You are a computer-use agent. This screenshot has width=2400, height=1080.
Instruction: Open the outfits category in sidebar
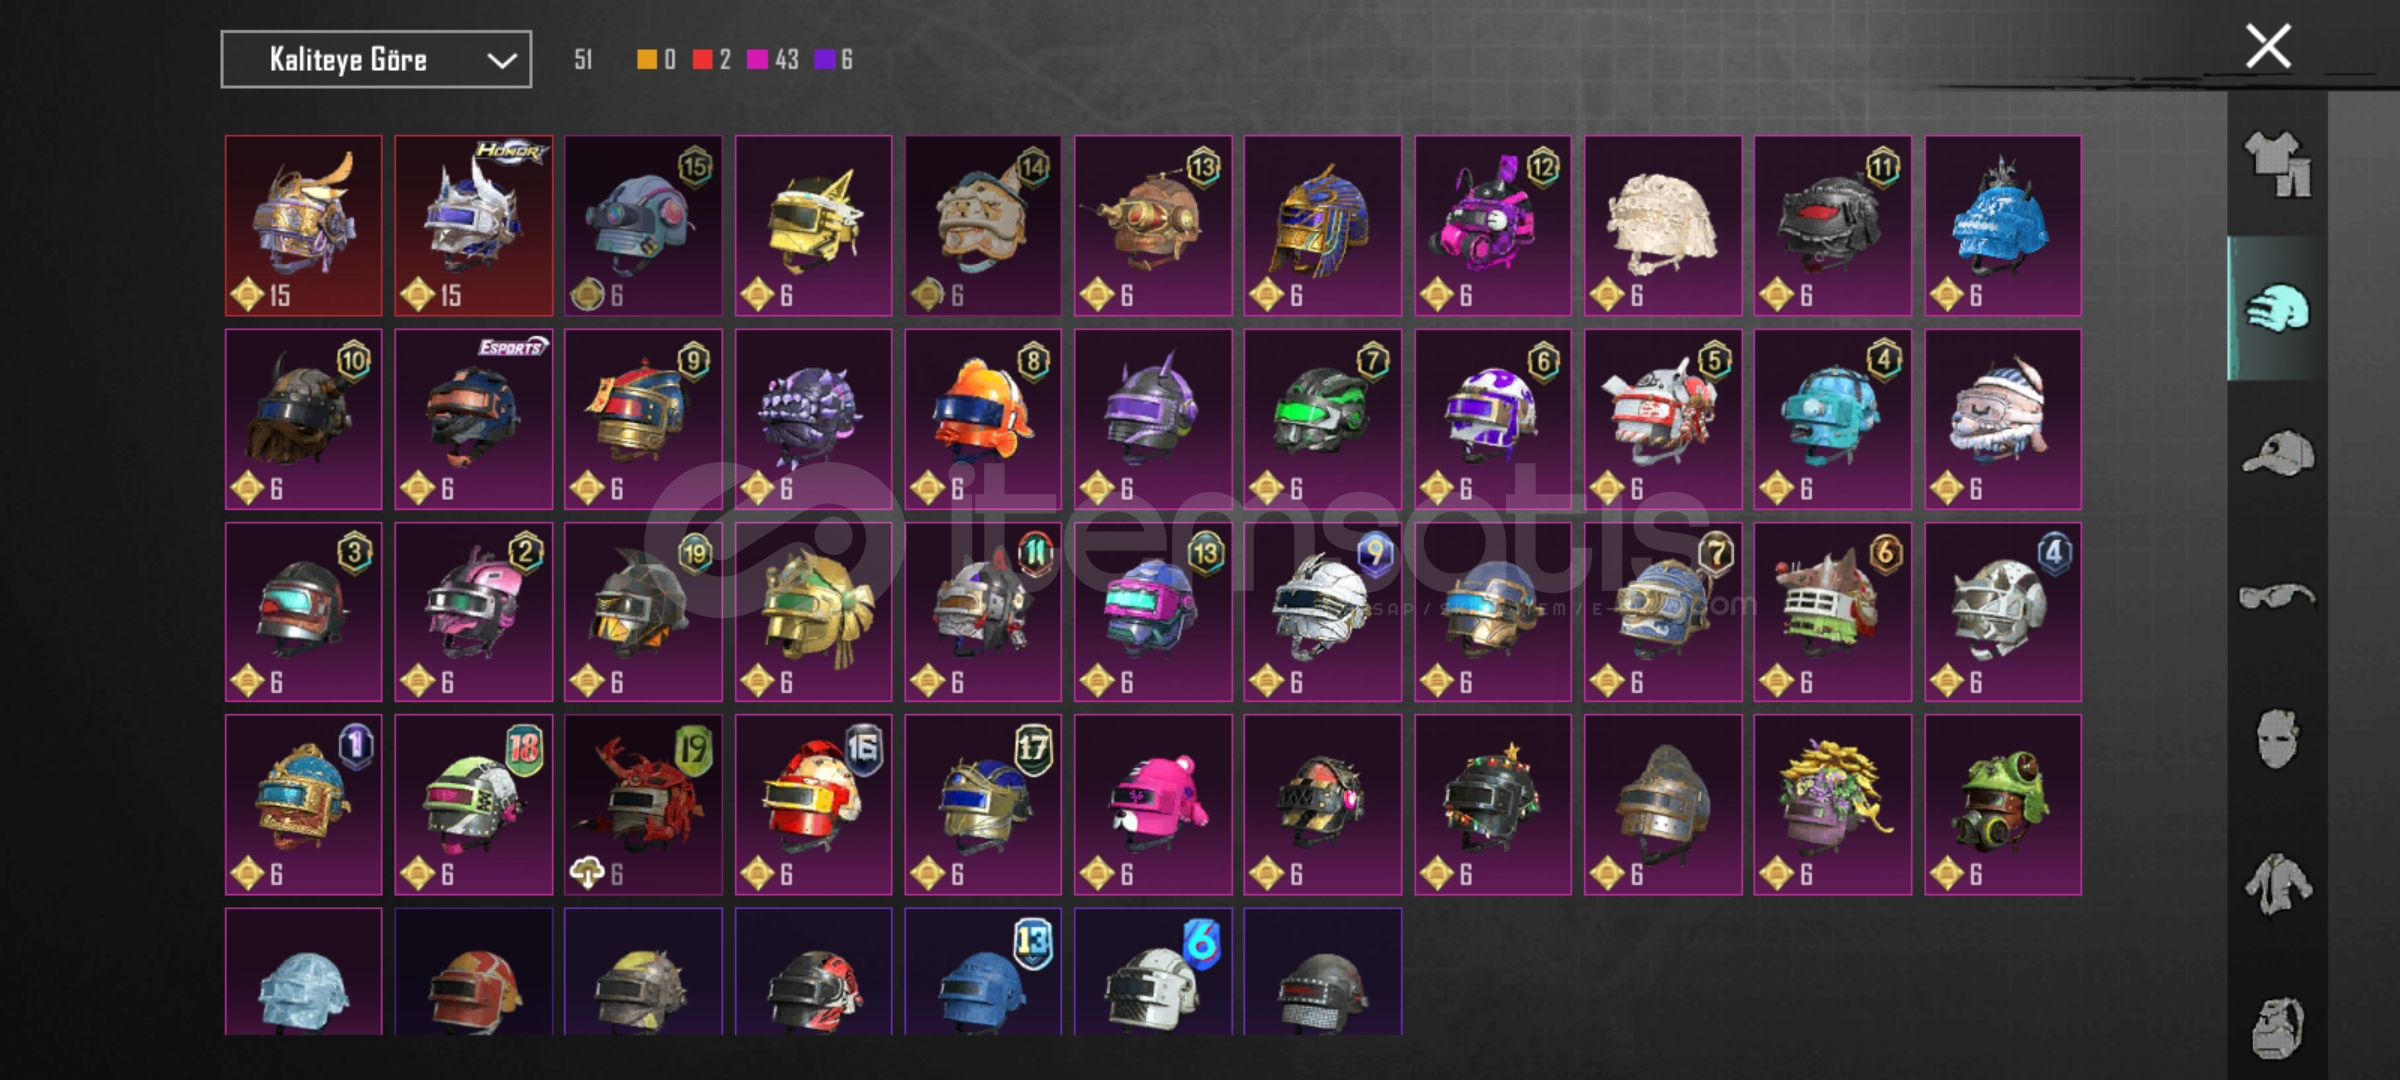point(2277,164)
